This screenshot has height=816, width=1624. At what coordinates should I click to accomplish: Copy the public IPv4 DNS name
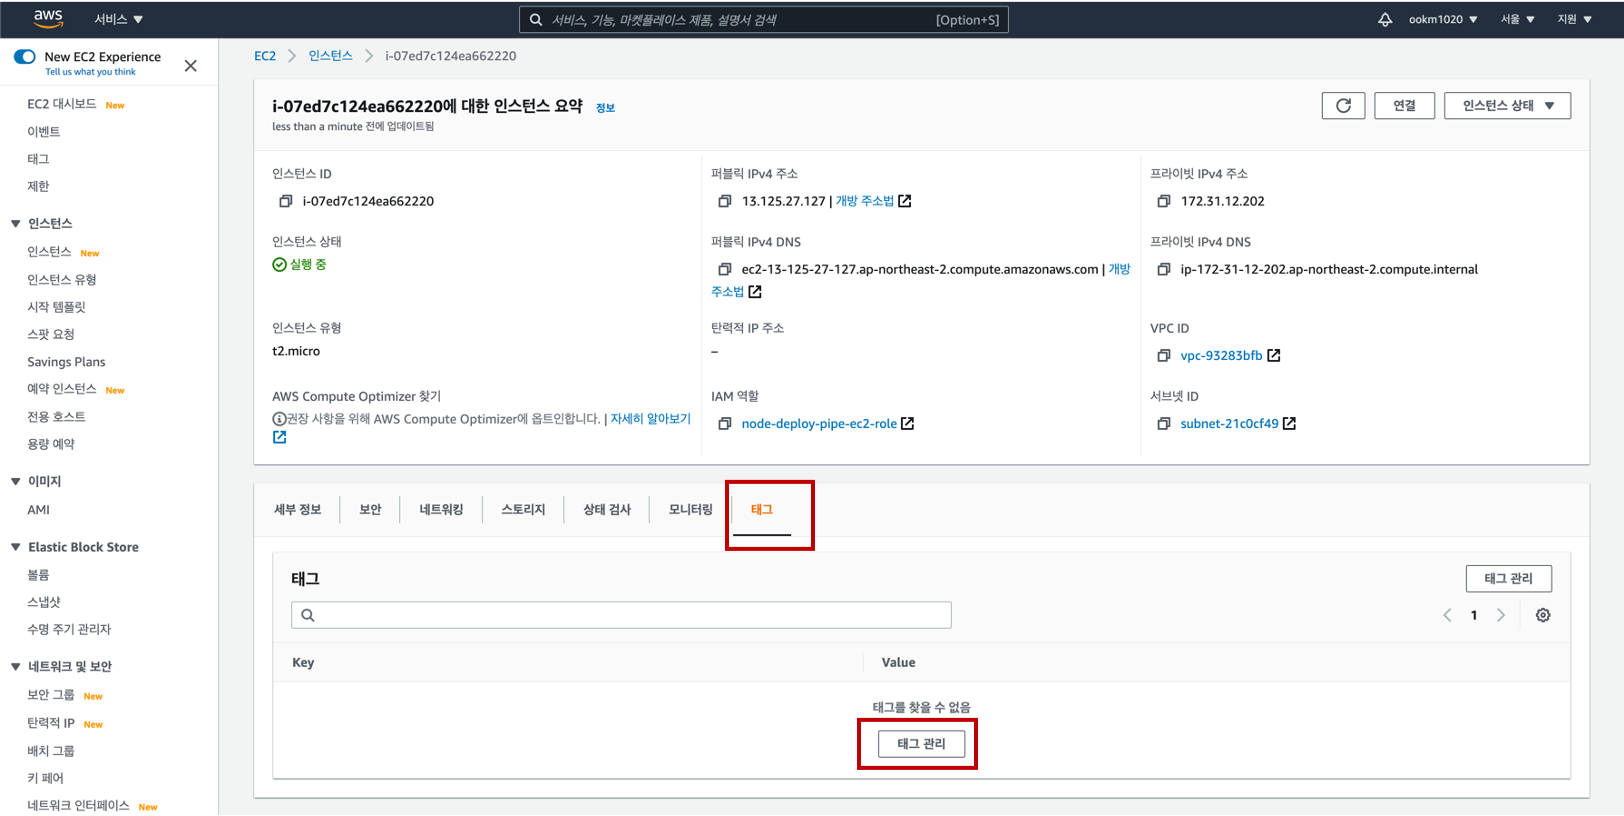coord(725,269)
